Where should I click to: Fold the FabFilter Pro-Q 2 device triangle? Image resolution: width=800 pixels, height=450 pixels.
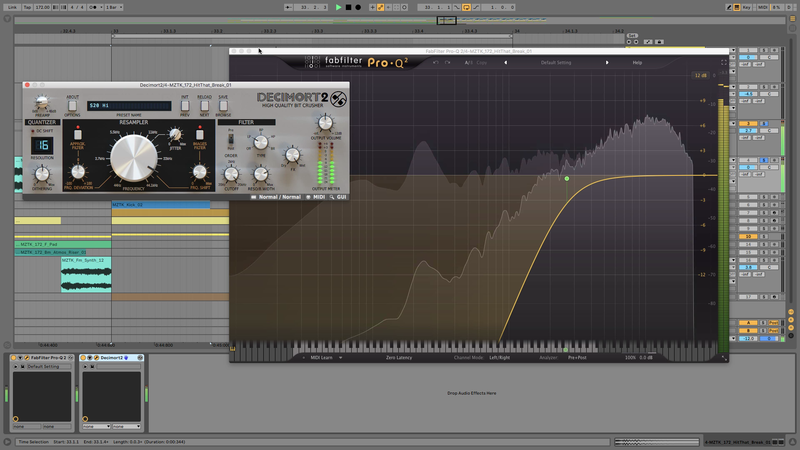pos(19,358)
